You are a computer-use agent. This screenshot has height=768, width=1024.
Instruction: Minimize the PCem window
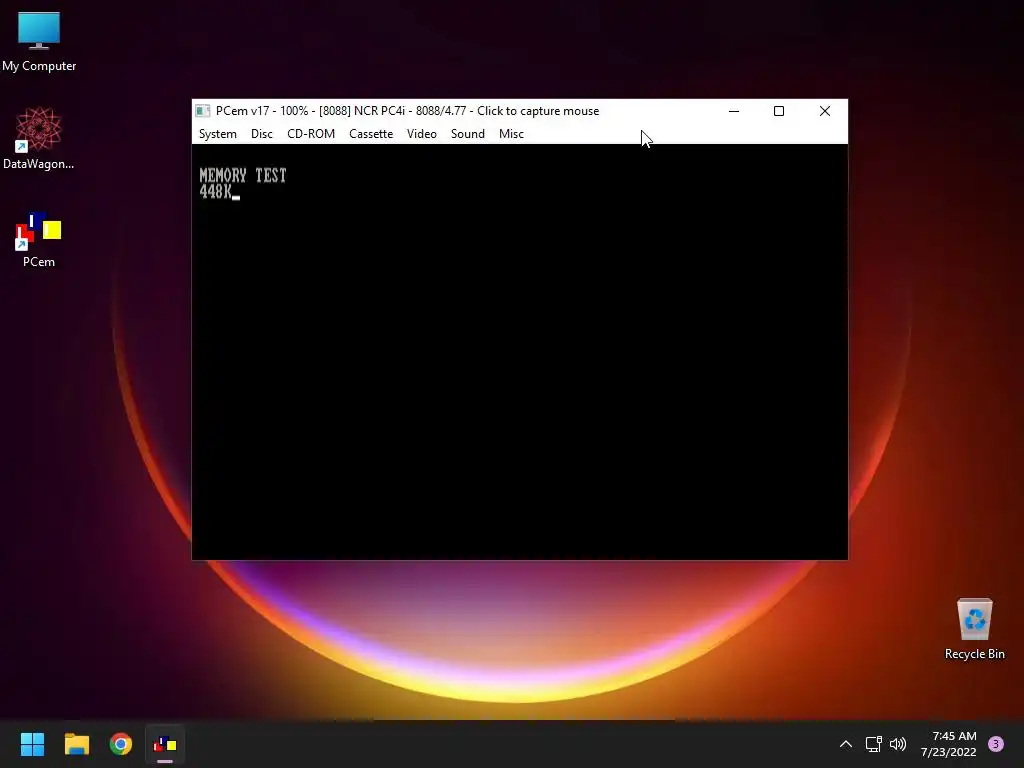[734, 111]
